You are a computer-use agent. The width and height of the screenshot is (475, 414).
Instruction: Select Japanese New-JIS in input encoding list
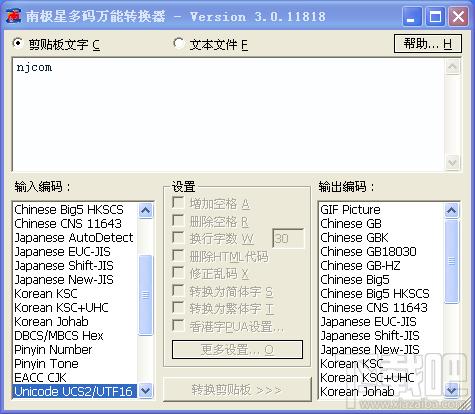click(75, 280)
